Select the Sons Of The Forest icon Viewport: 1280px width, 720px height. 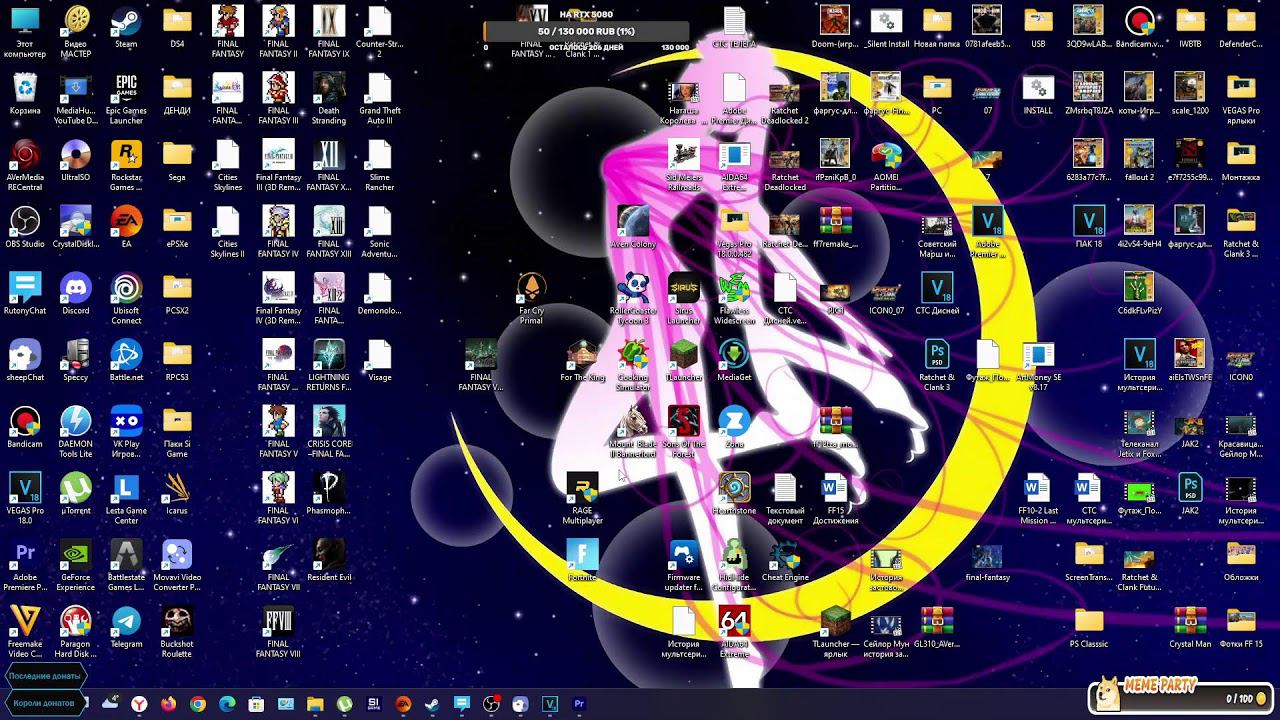684,432
